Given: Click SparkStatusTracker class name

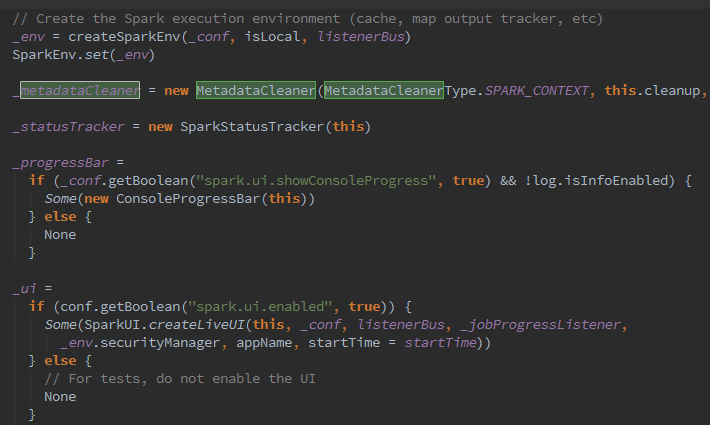Looking at the screenshot, I should pyautogui.click(x=252, y=127).
